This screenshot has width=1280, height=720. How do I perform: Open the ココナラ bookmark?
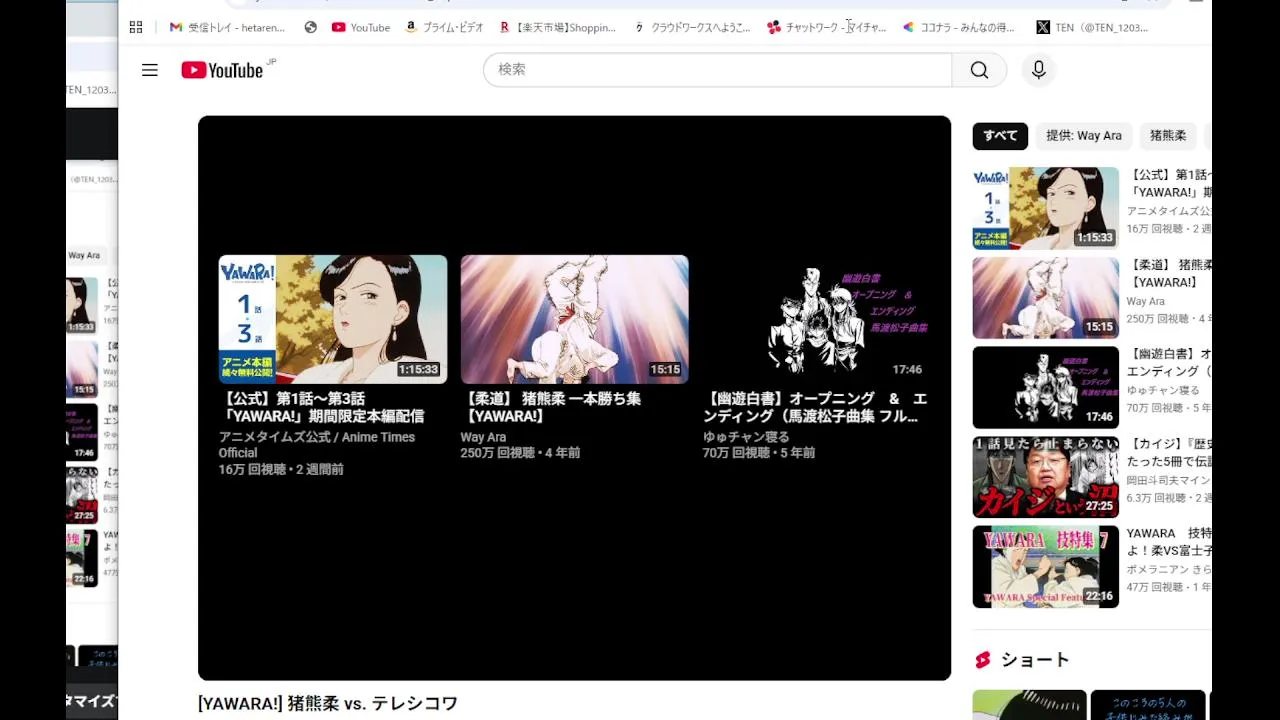[959, 27]
